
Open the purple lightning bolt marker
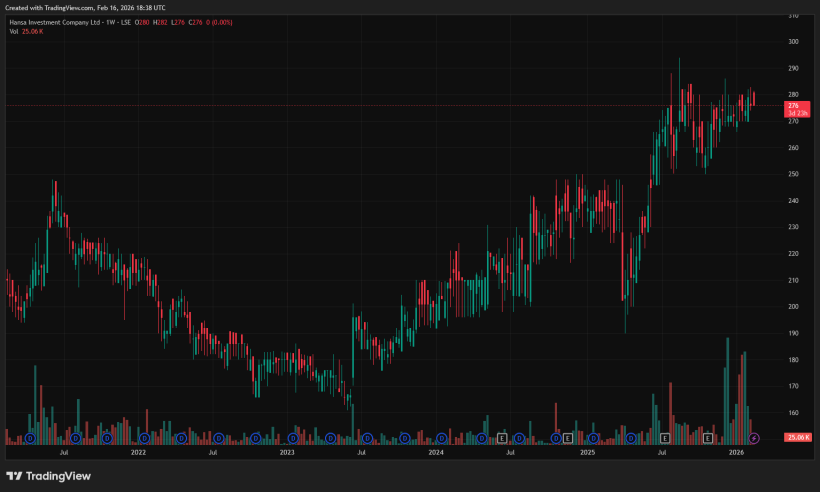[754, 438]
